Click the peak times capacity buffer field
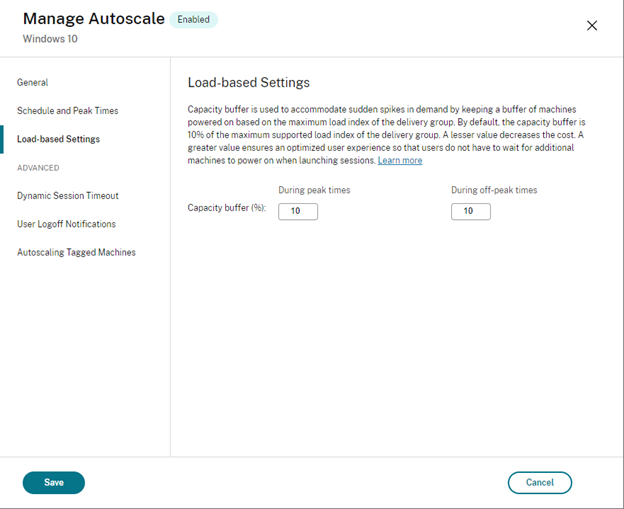This screenshot has width=624, height=509. [x=297, y=211]
